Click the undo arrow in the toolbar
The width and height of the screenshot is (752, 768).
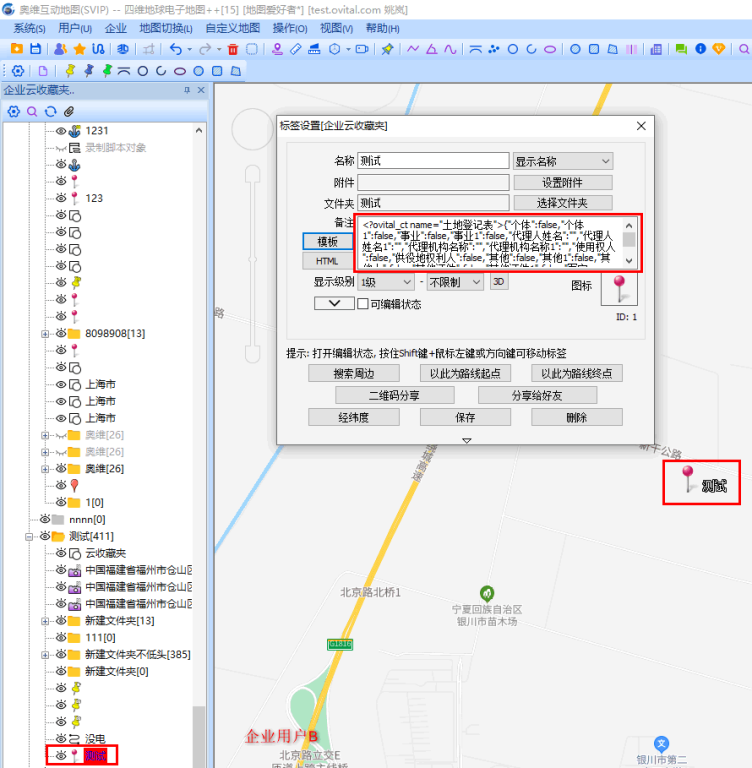(x=176, y=49)
